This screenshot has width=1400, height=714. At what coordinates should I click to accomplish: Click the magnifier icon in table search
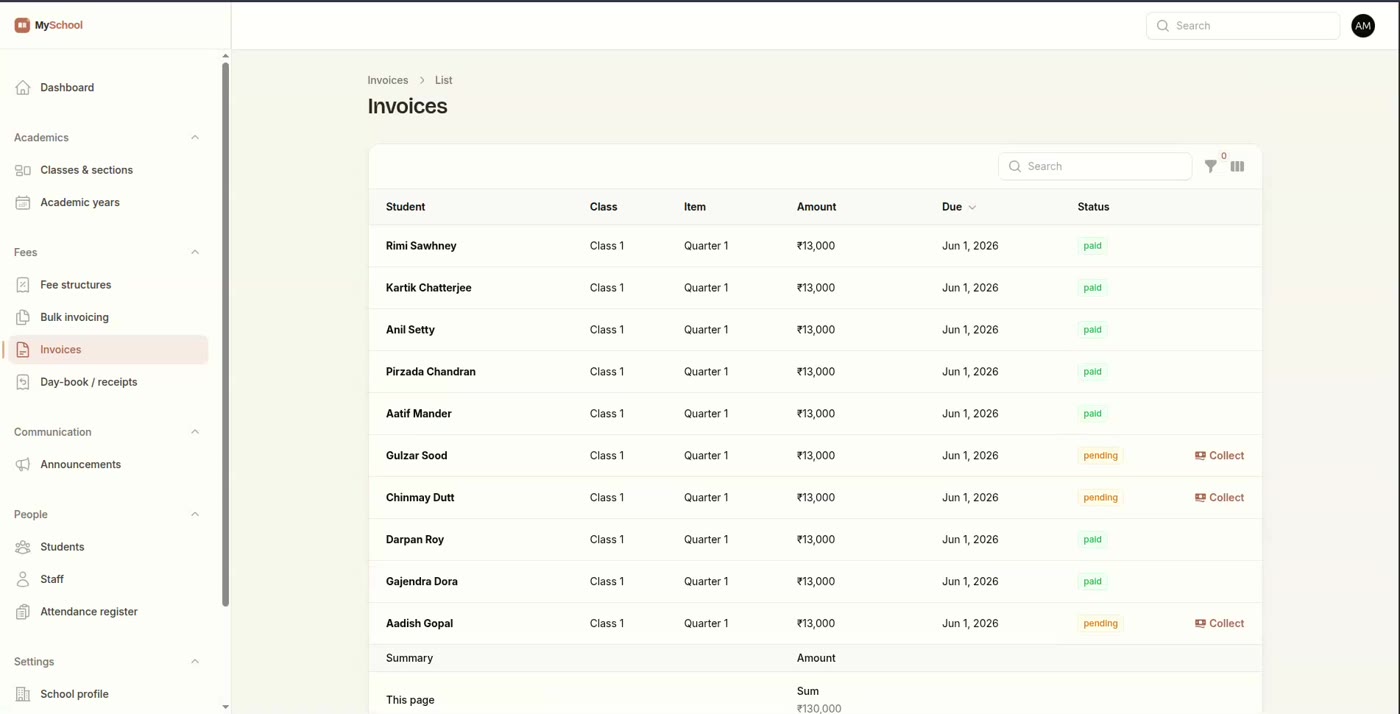tap(1015, 167)
